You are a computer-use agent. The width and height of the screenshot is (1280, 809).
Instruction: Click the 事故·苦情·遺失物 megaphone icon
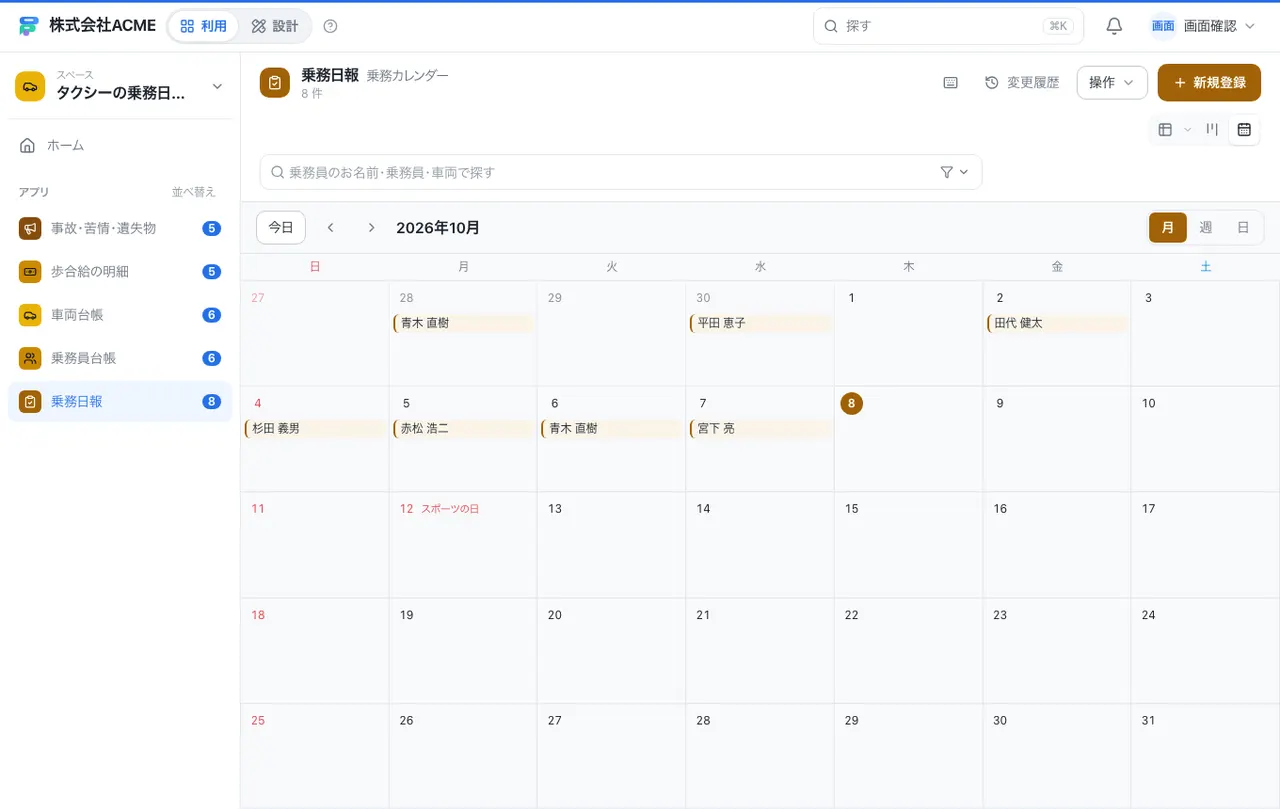[30, 228]
